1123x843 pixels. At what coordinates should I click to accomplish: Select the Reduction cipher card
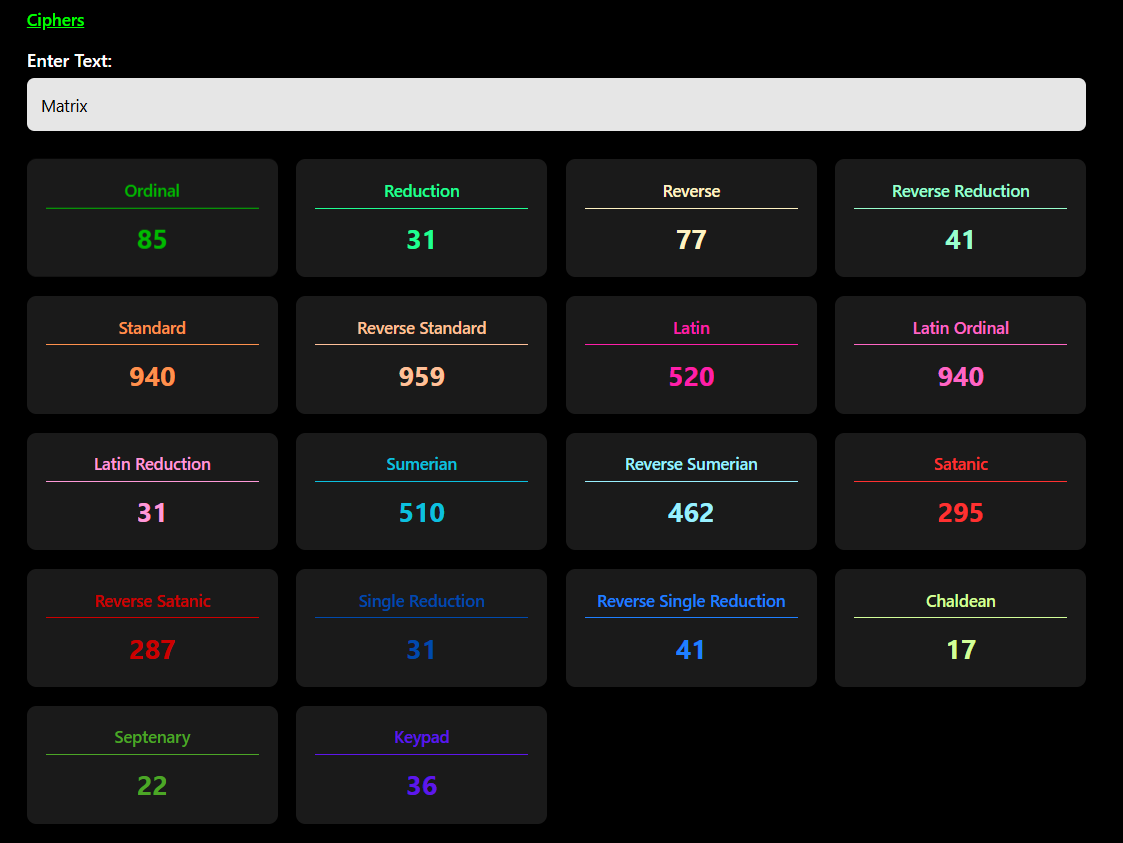(421, 218)
